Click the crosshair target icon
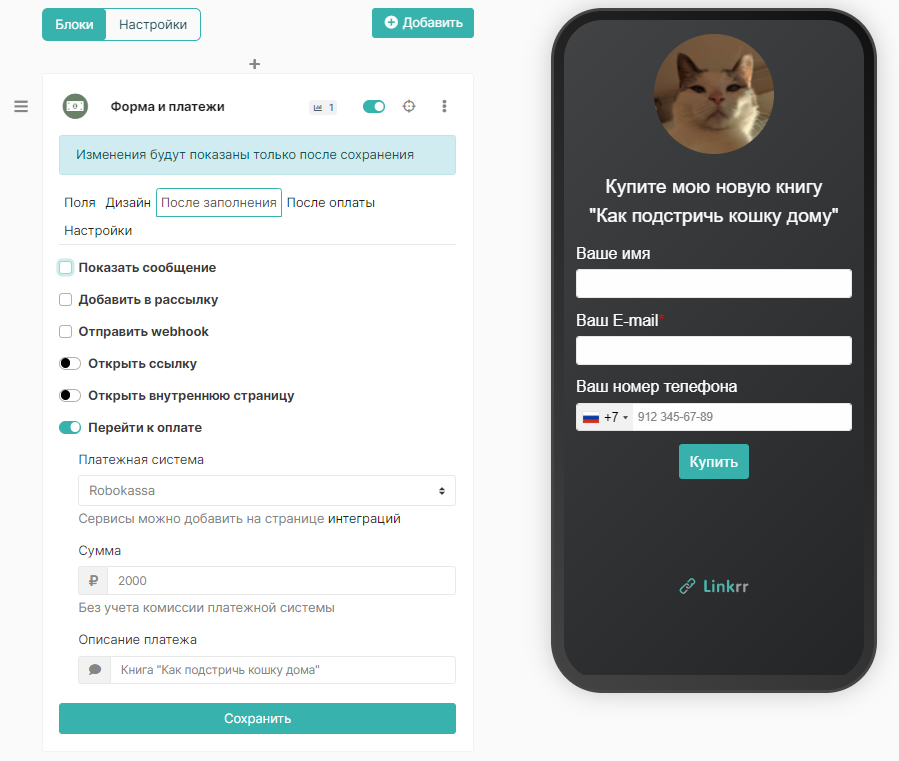899x761 pixels. coord(409,106)
